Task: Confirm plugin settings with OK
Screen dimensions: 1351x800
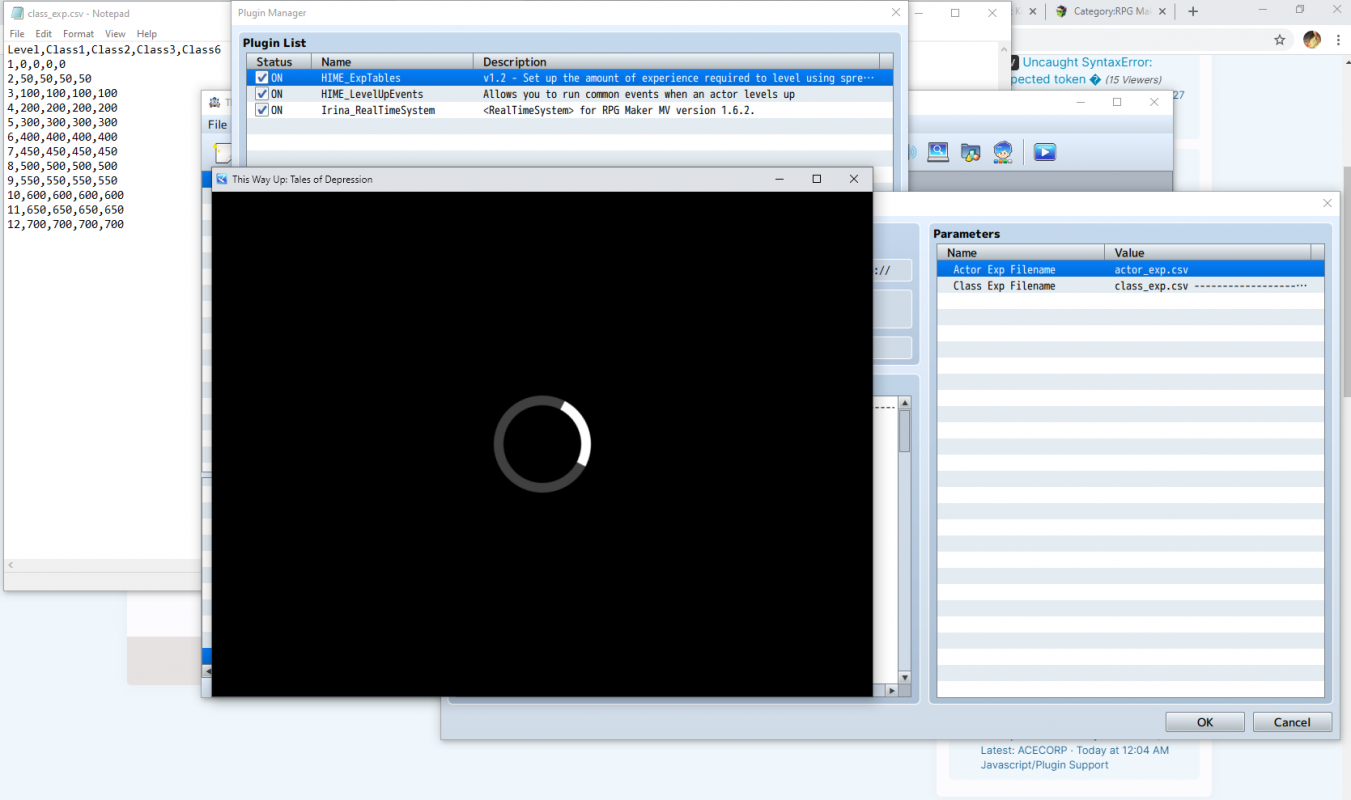Action: [x=1205, y=722]
